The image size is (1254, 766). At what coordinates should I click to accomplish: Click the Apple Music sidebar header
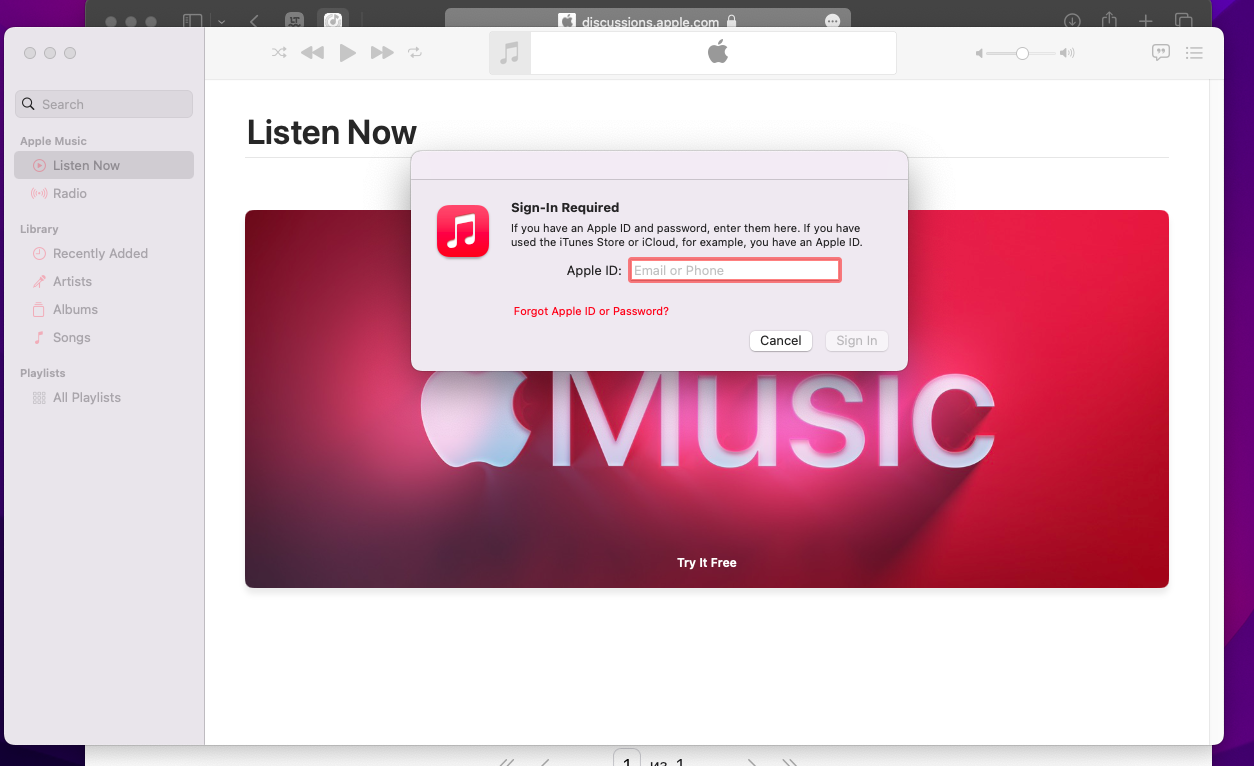[x=53, y=141]
